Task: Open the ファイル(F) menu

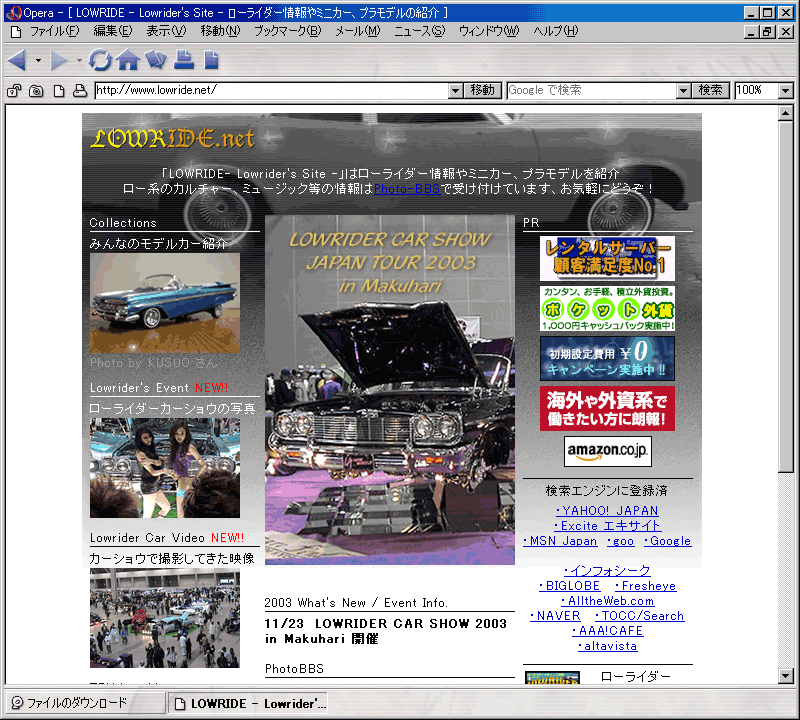Action: [55, 32]
